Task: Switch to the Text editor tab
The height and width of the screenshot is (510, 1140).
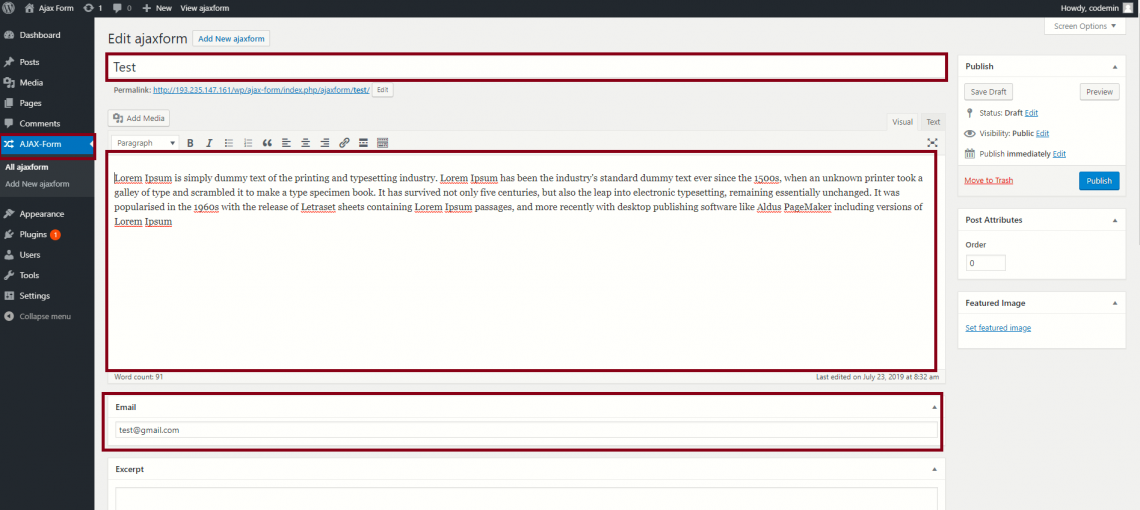Action: tap(932, 122)
